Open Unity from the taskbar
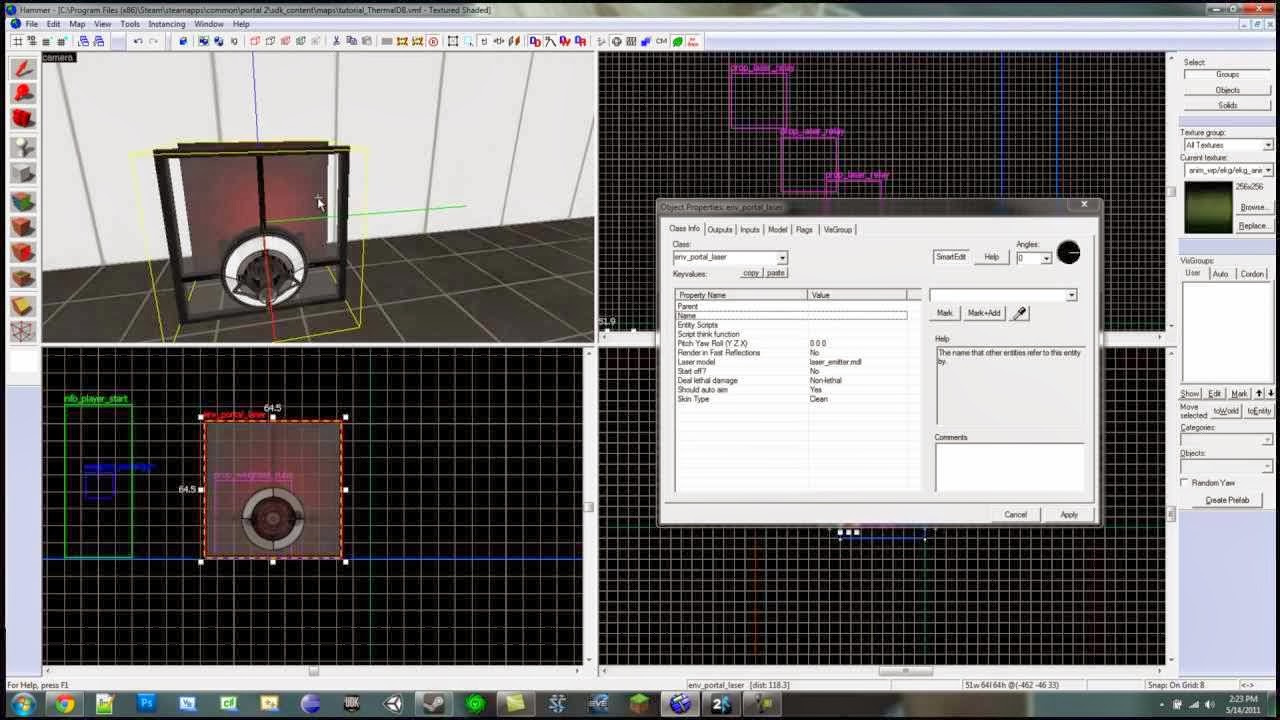1280x720 pixels. pos(394,703)
